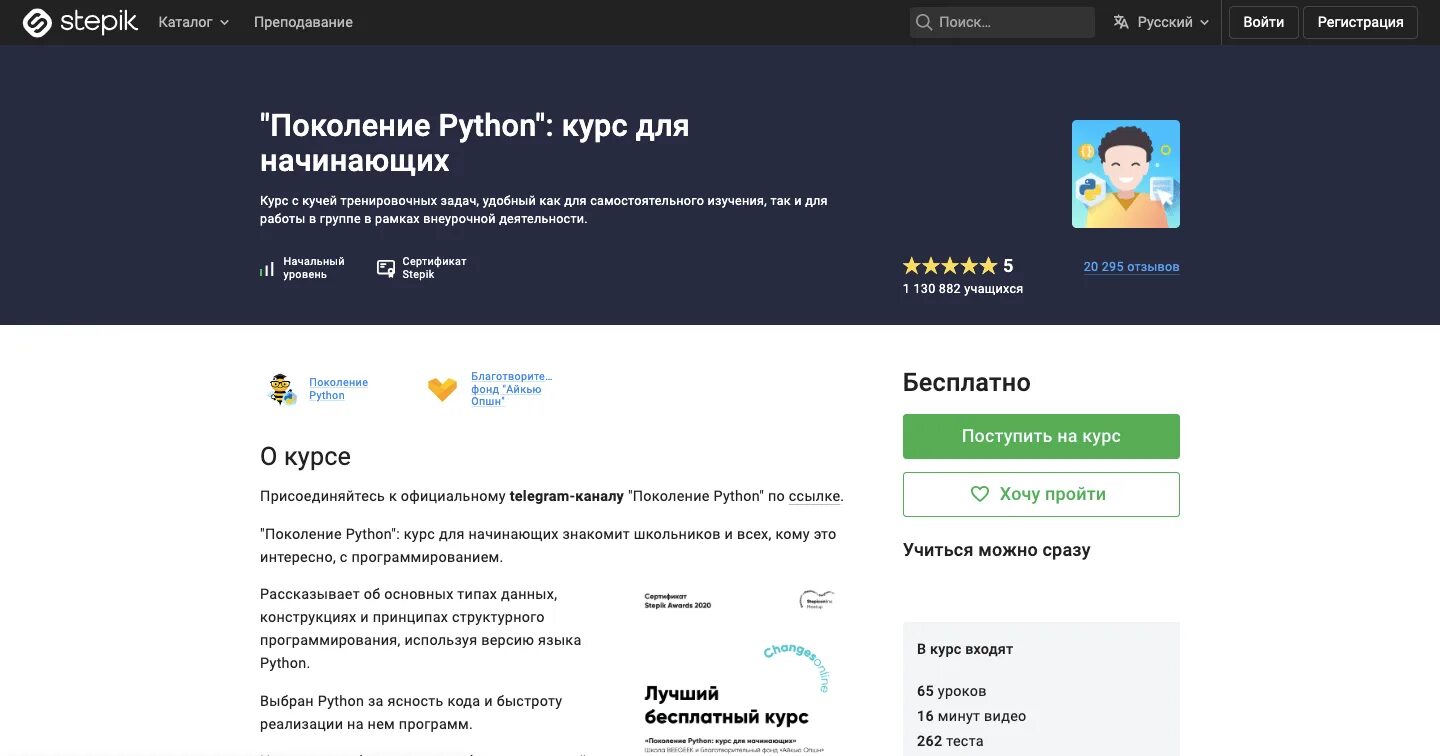This screenshot has width=1440, height=756.
Task: Click the Регистрация button
Action: (1360, 22)
